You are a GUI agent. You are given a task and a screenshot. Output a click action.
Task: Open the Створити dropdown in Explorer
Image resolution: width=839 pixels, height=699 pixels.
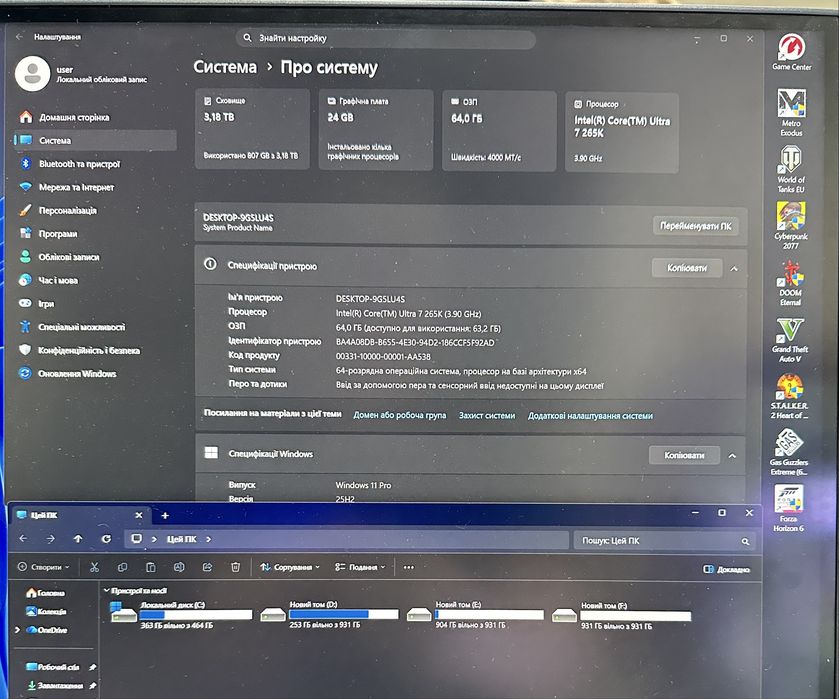pos(44,567)
